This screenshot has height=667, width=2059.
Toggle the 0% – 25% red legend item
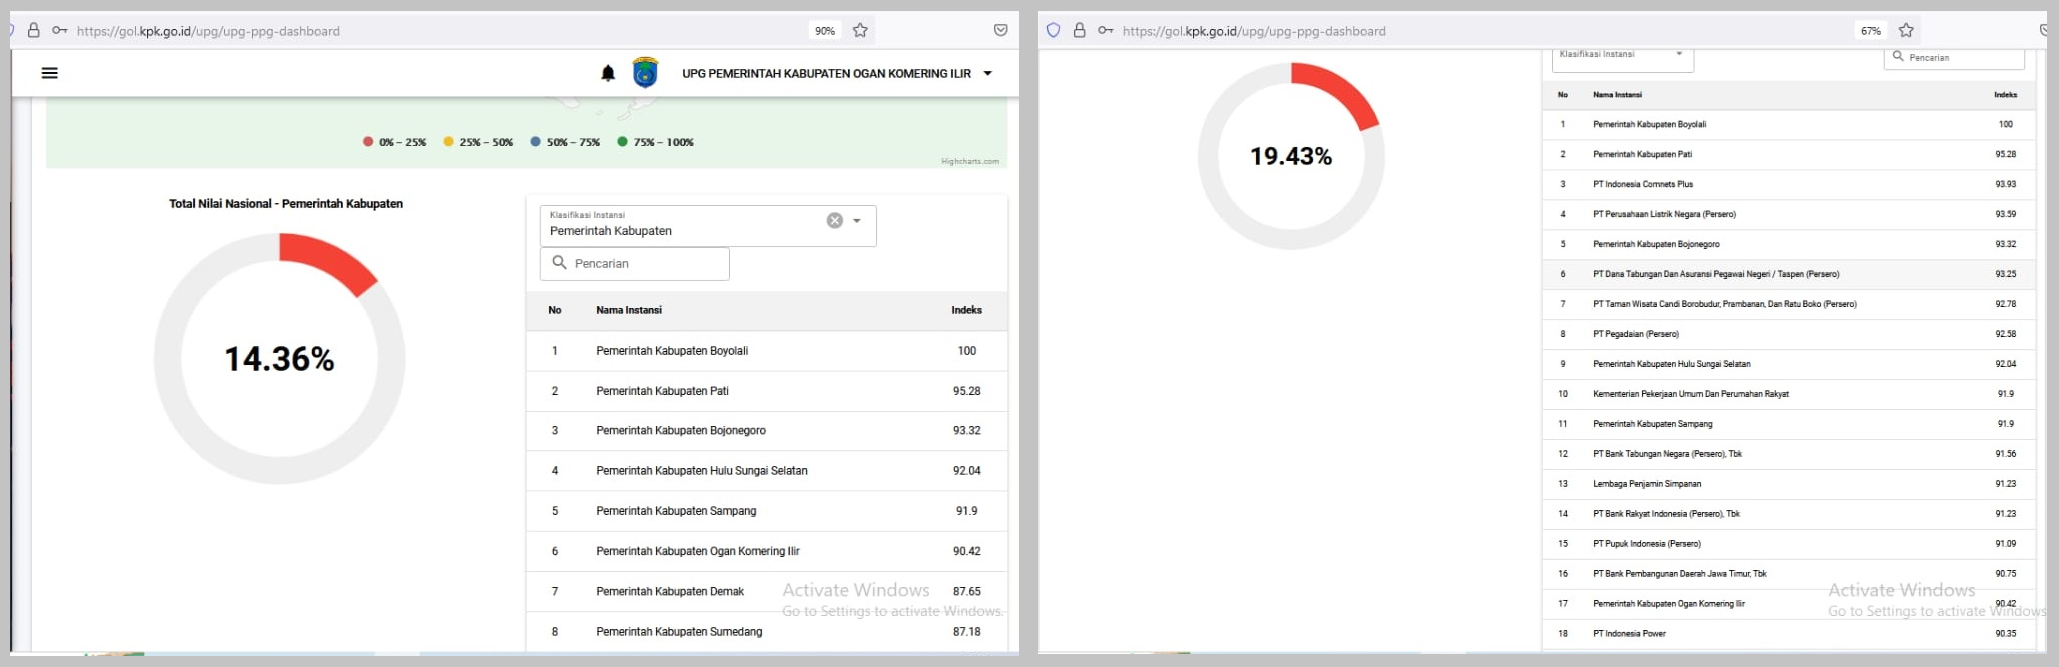point(395,142)
